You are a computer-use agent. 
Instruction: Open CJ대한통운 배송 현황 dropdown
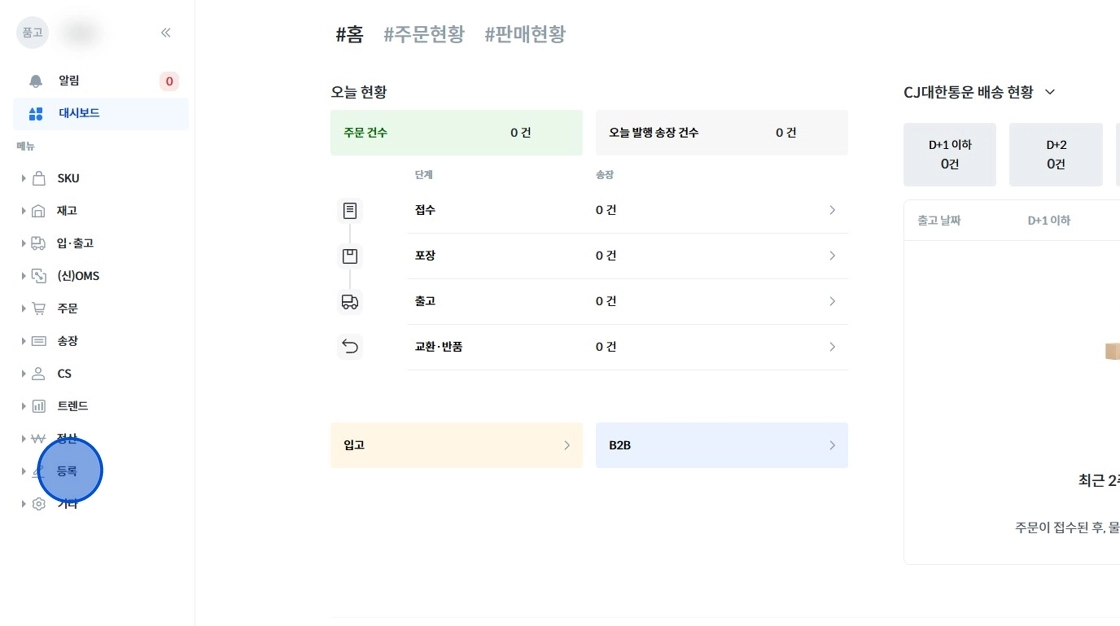tap(1050, 92)
